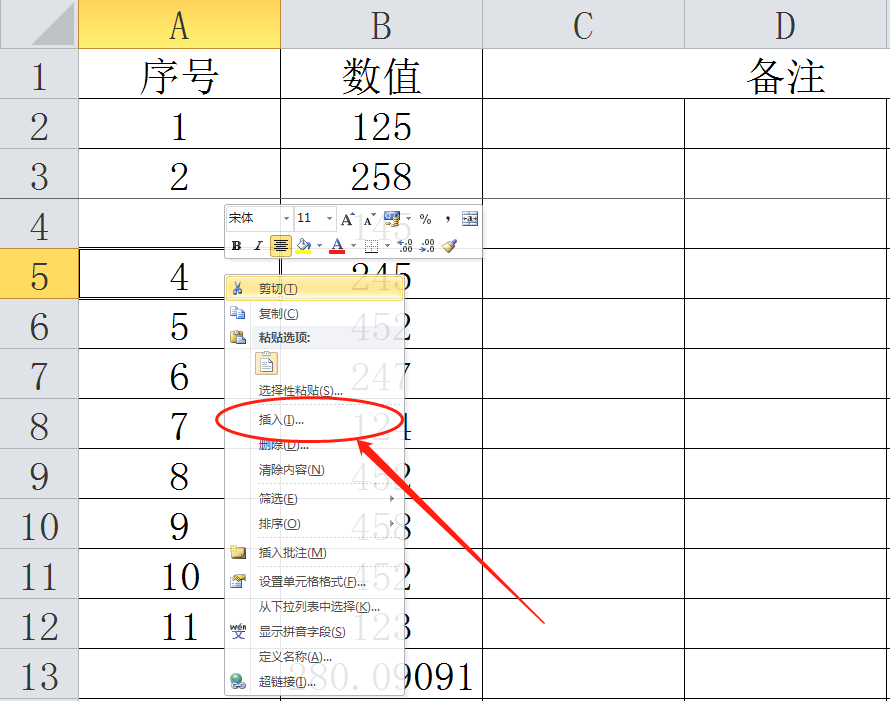890x701 pixels.
Task: Open 选择性粘贴(S) dialog
Action: (x=315, y=391)
